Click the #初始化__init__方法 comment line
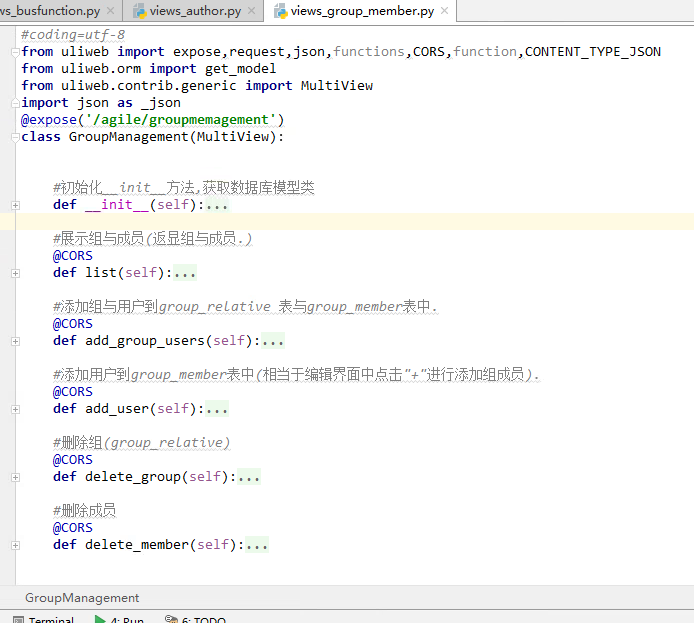Screen dimensions: 694x623 pos(184,188)
